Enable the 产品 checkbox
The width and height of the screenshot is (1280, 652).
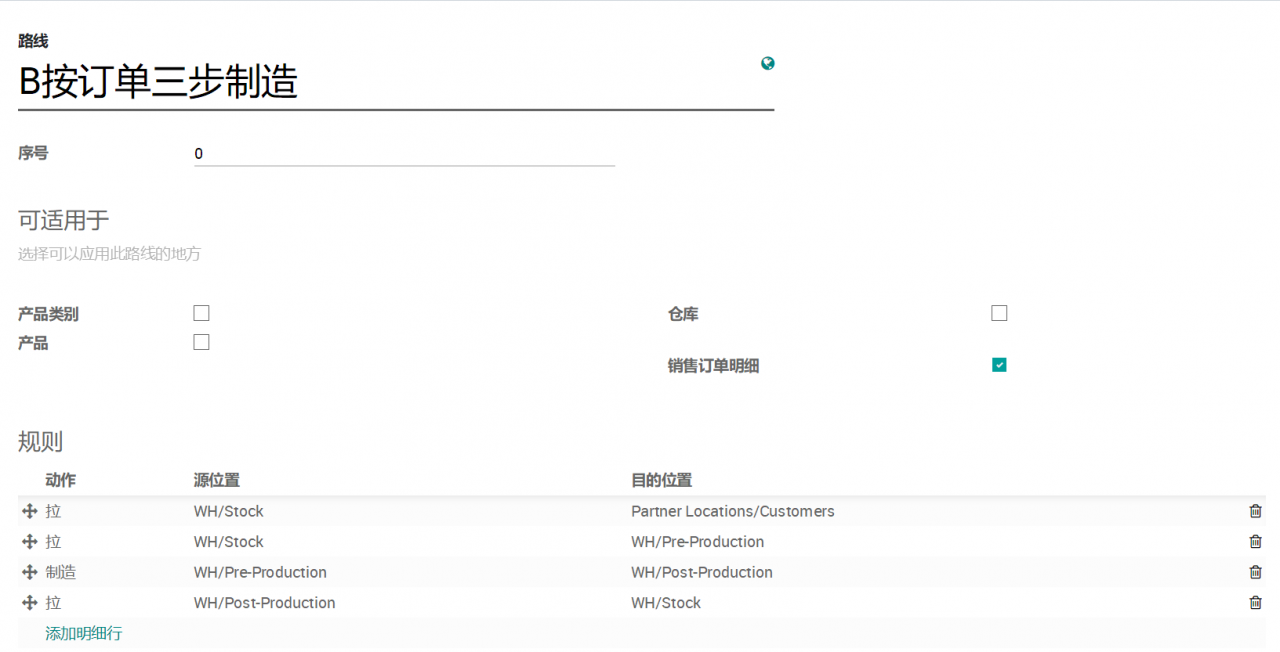pos(201,342)
